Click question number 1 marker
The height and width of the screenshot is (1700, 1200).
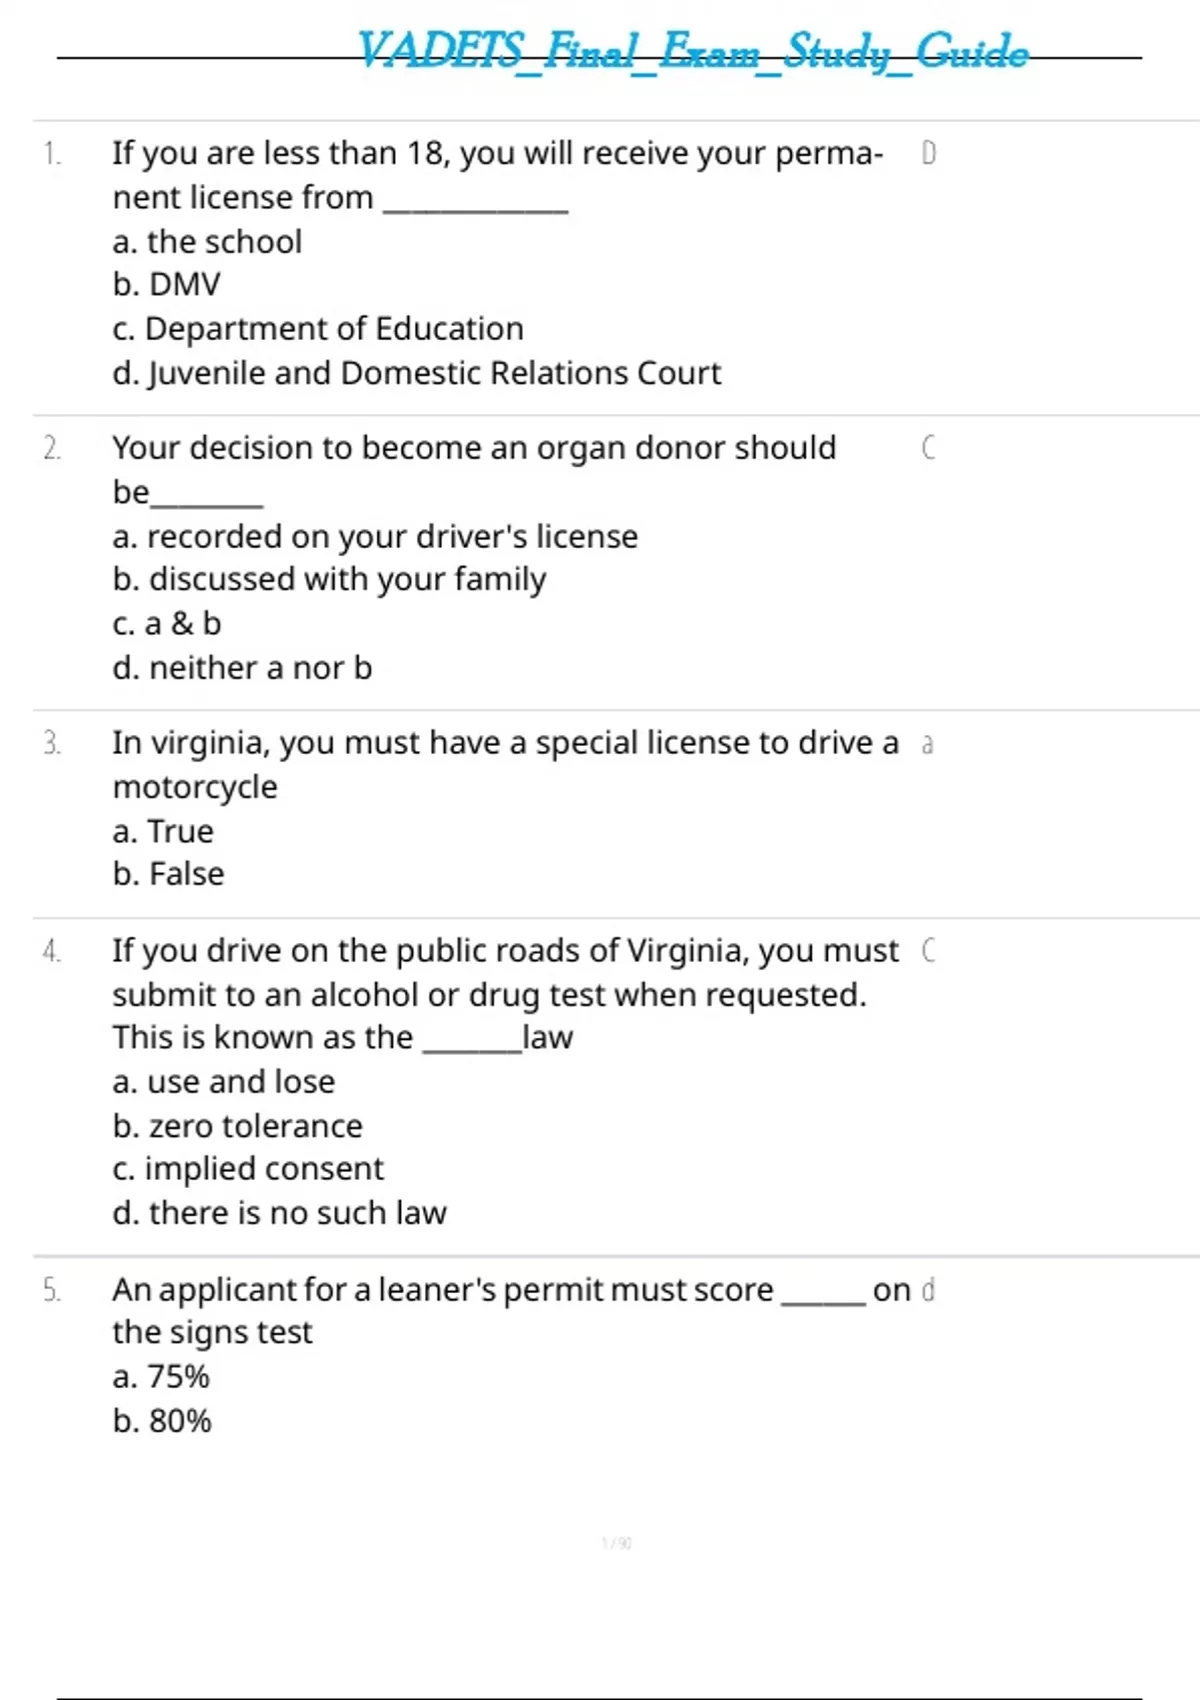click(52, 154)
